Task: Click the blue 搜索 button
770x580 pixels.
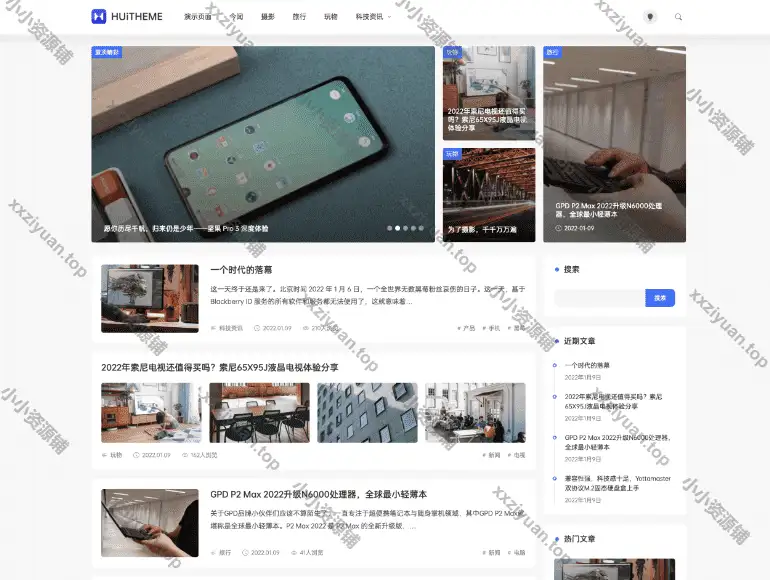Action: [660, 298]
